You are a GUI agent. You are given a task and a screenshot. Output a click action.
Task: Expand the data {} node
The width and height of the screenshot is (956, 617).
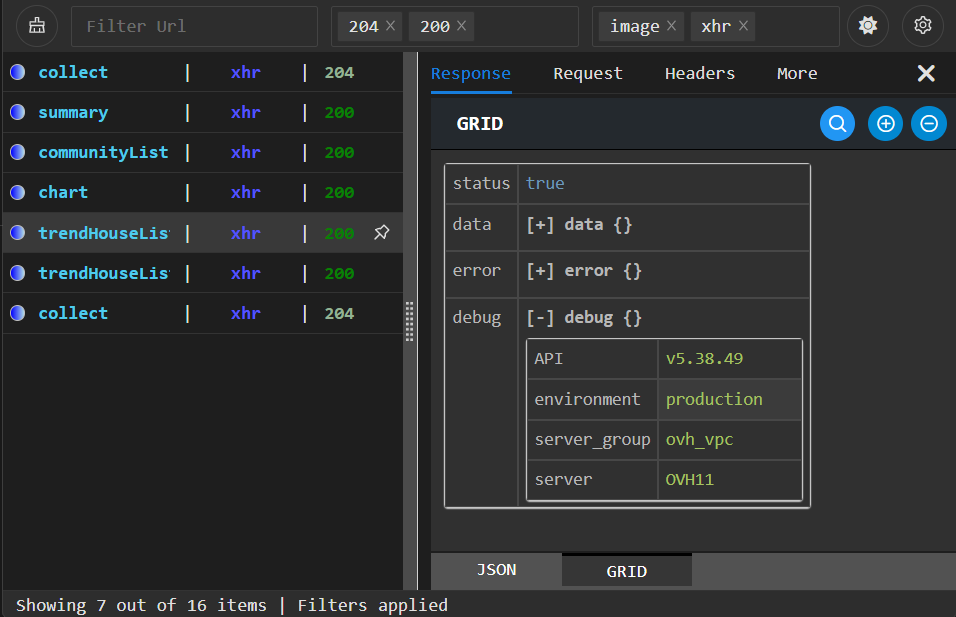540,225
